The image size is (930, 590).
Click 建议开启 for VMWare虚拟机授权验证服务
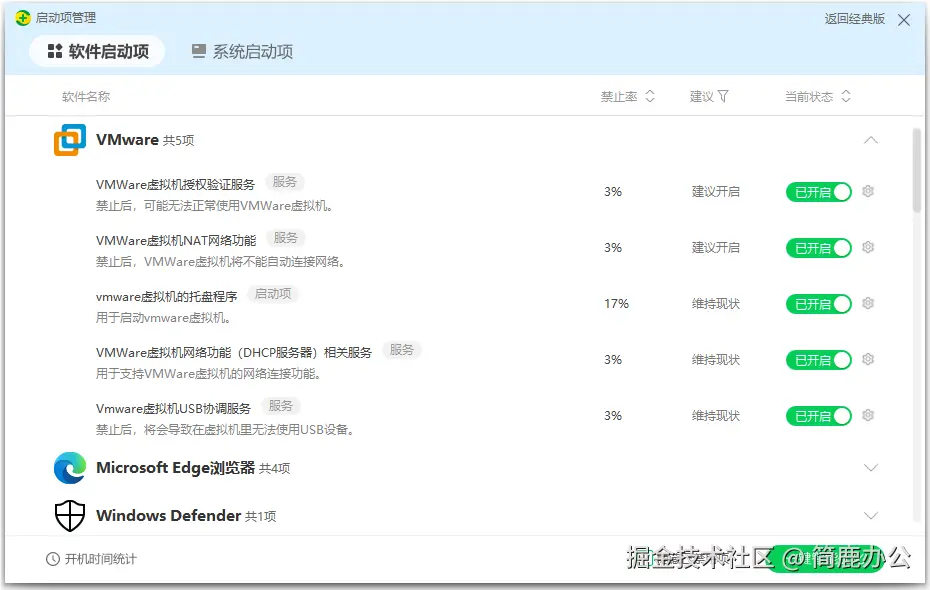pos(716,192)
